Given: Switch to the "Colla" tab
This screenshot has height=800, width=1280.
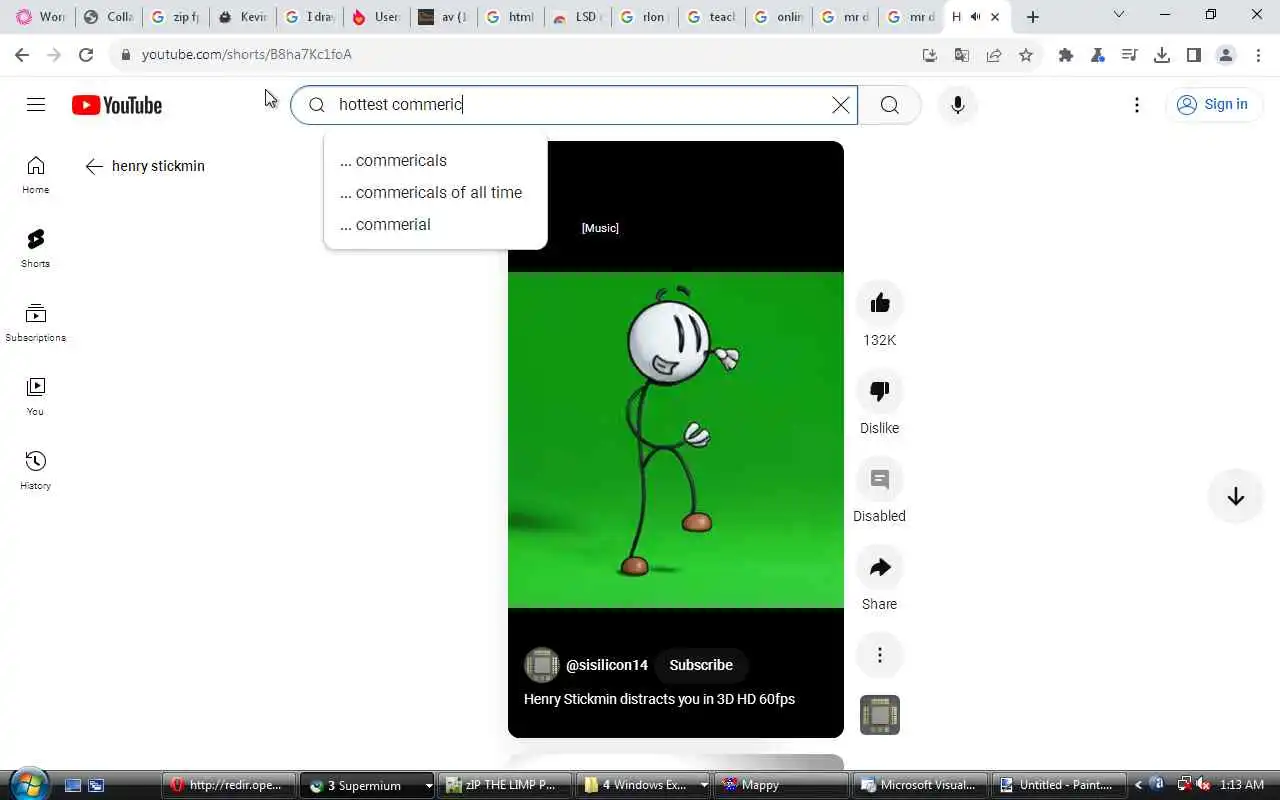Looking at the screenshot, I should (109, 17).
